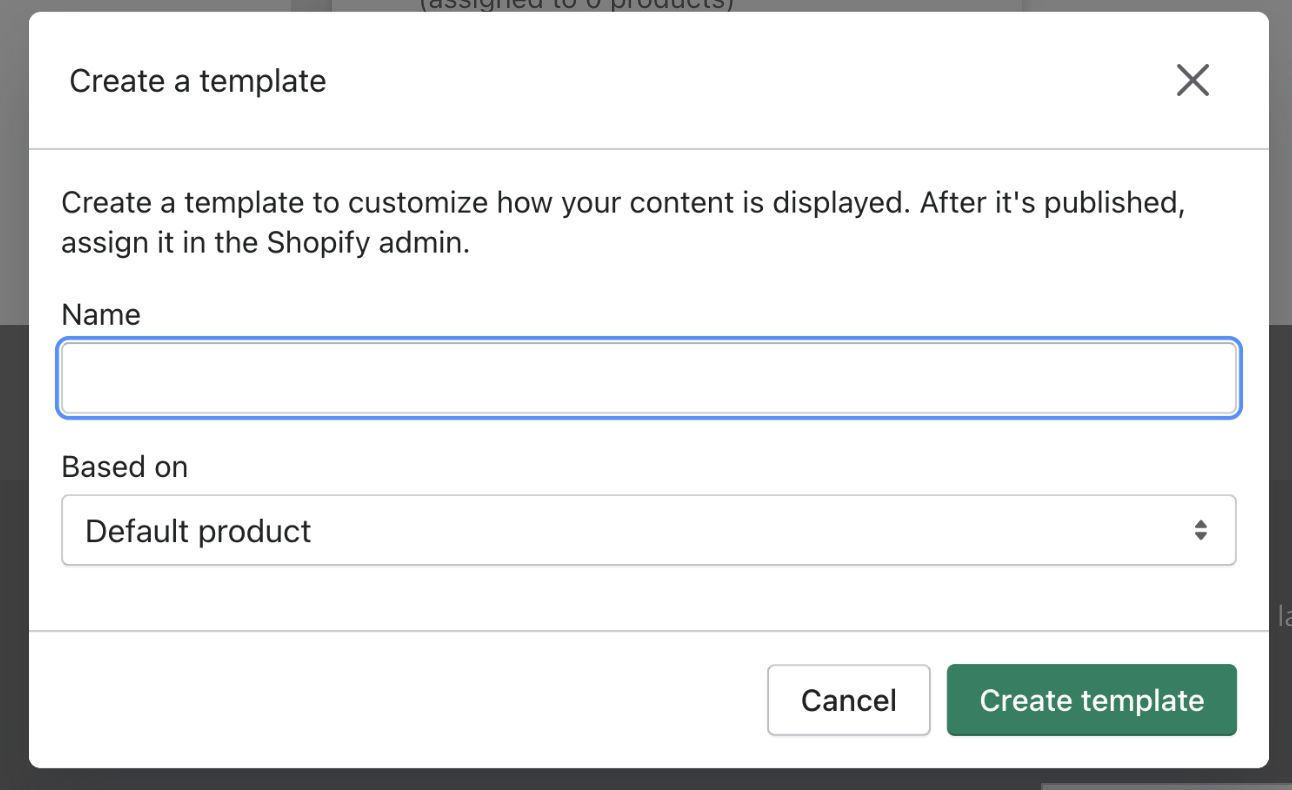Image resolution: width=1292 pixels, height=790 pixels.
Task: Click the 'Create a template' dialog title
Action: (x=198, y=81)
